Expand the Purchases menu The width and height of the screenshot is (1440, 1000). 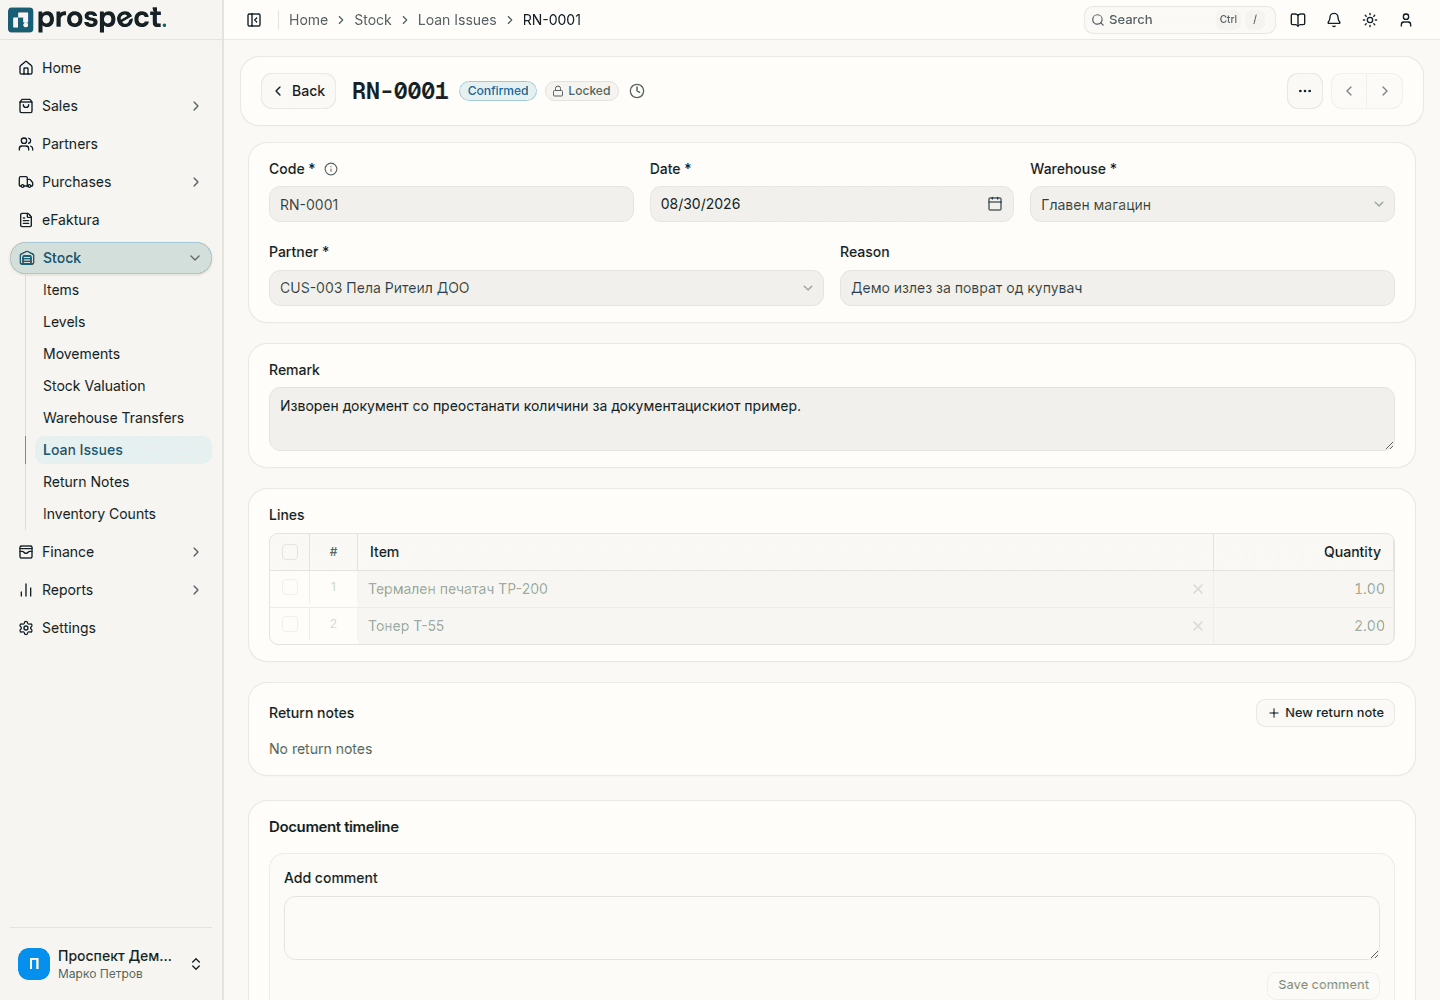pos(111,182)
